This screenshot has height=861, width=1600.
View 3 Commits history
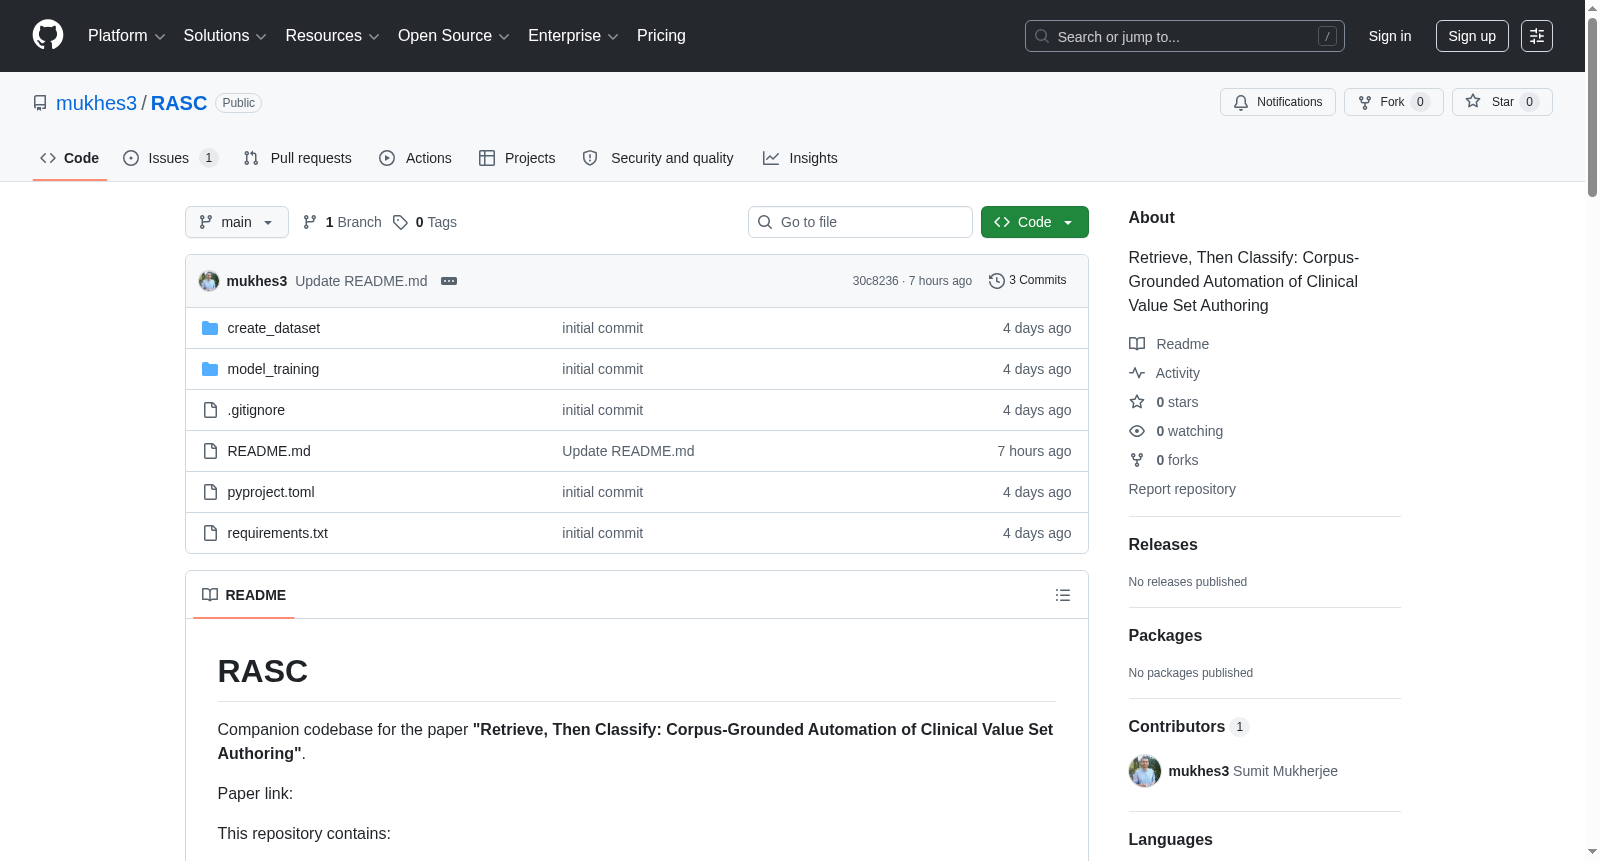(x=1027, y=281)
